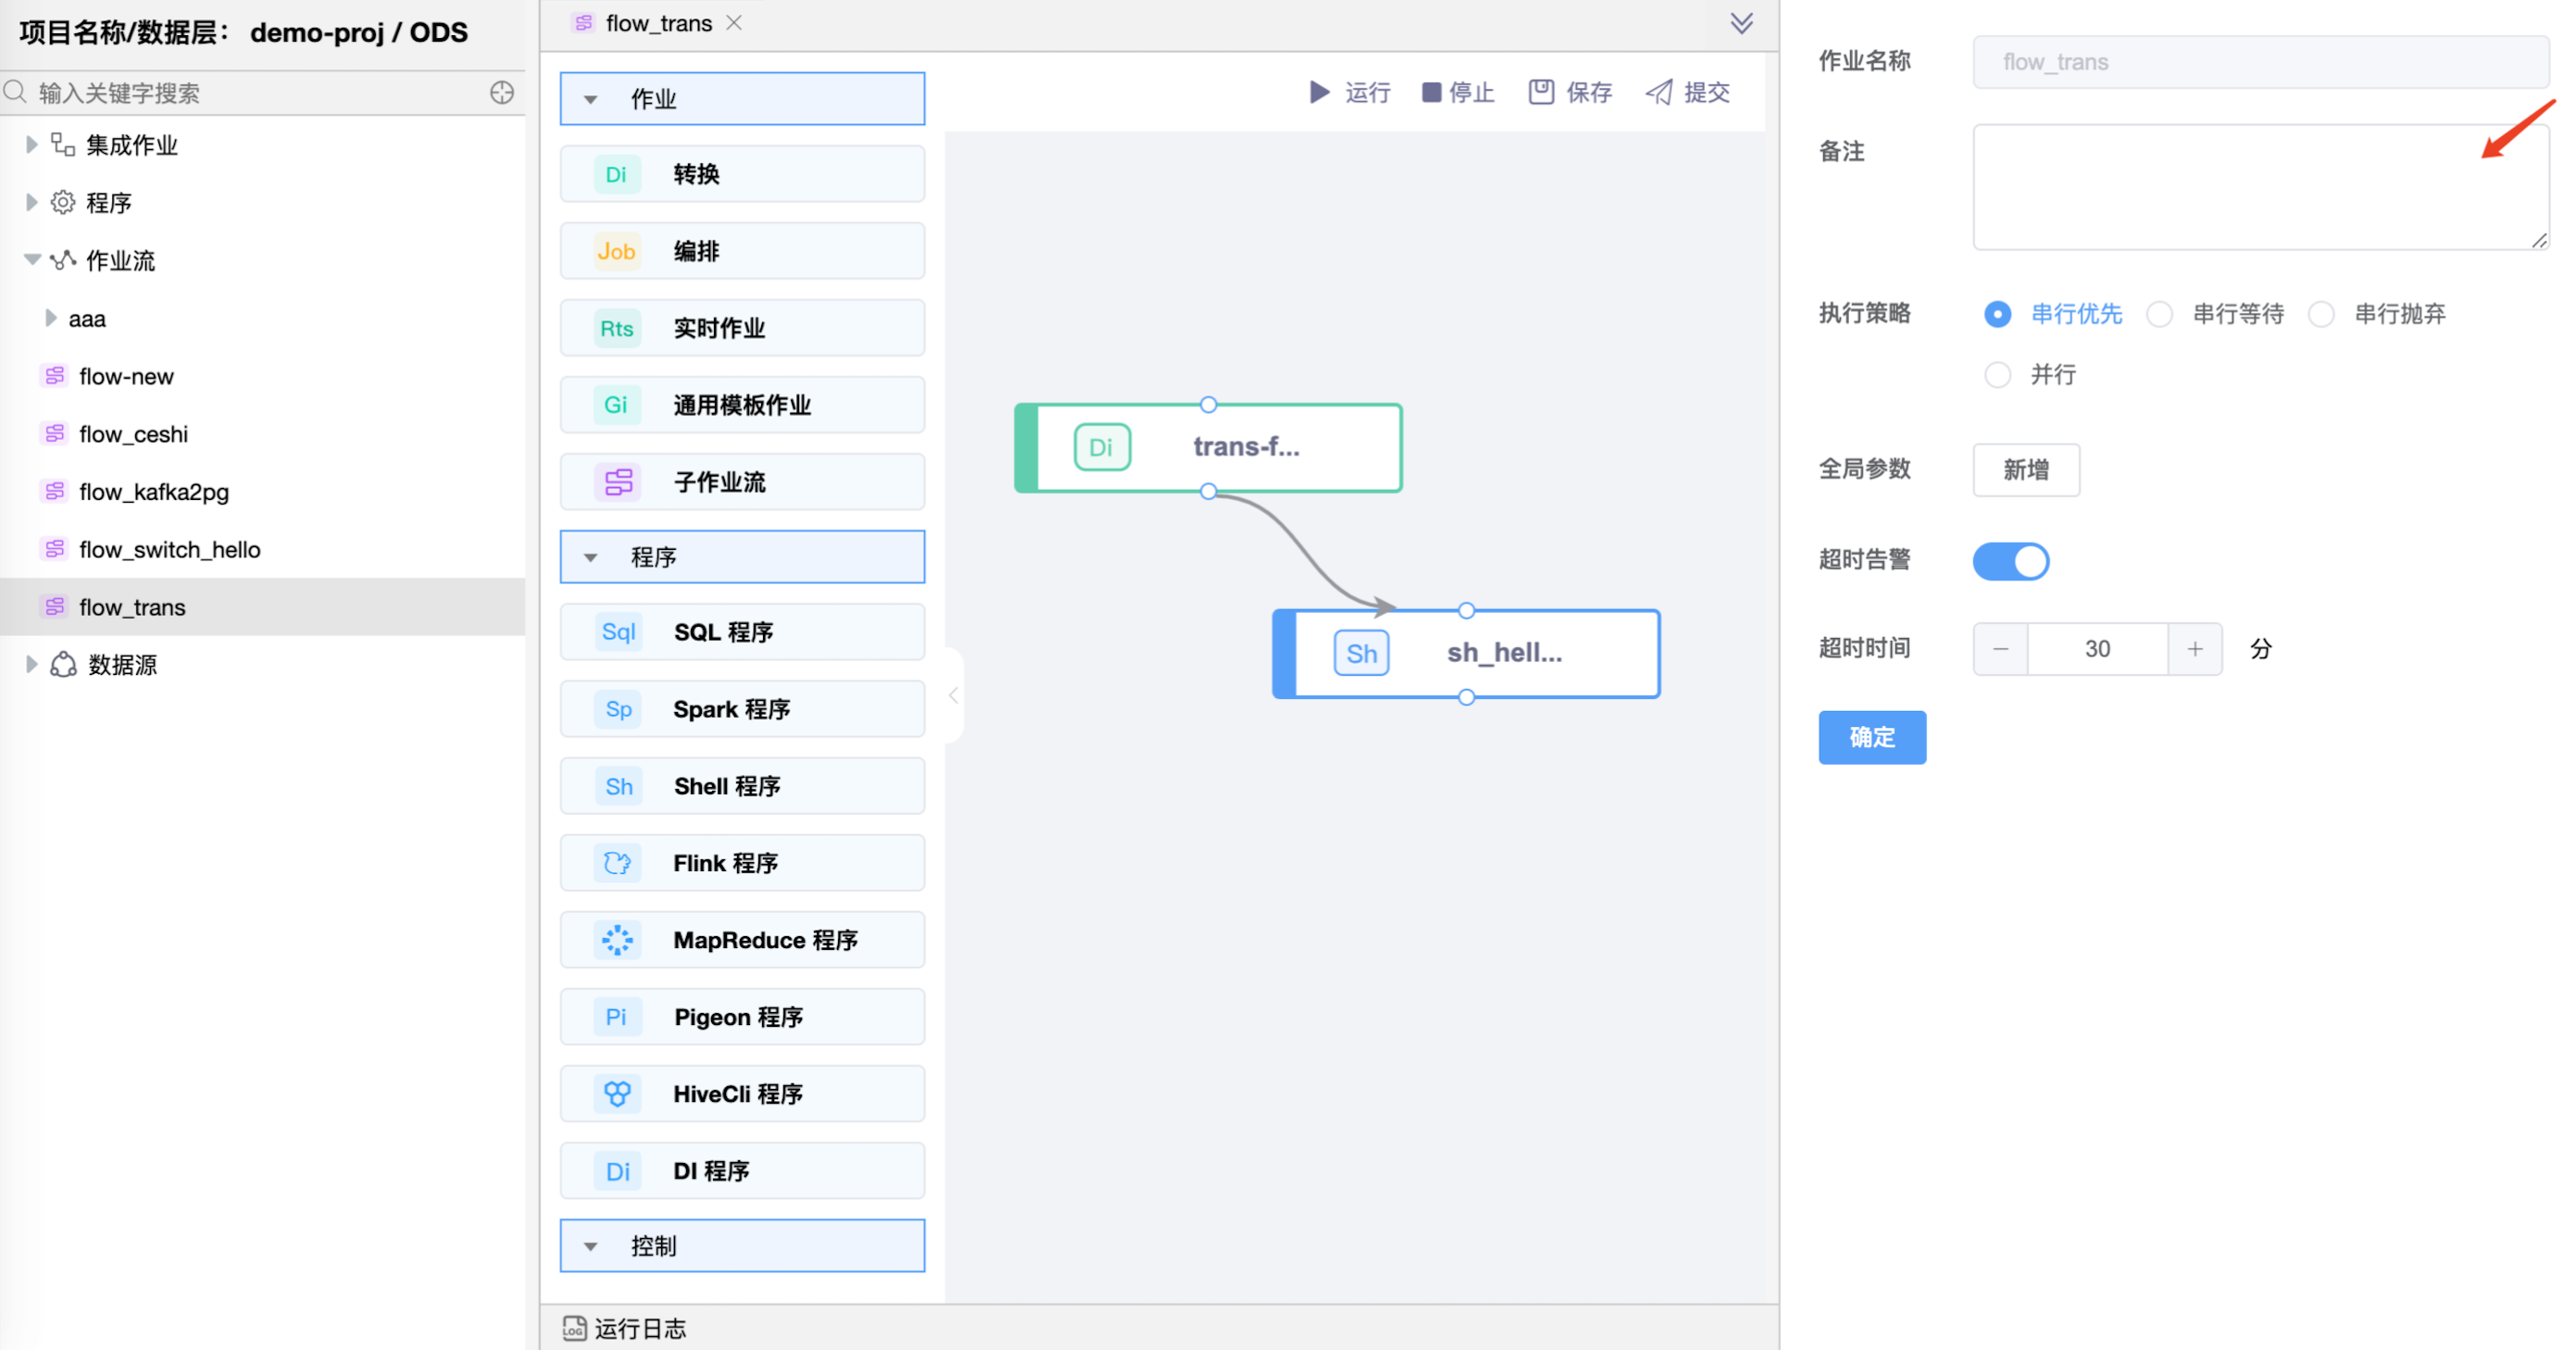2576x1350 pixels.
Task: Click the Save disk icon
Action: coord(1541,92)
